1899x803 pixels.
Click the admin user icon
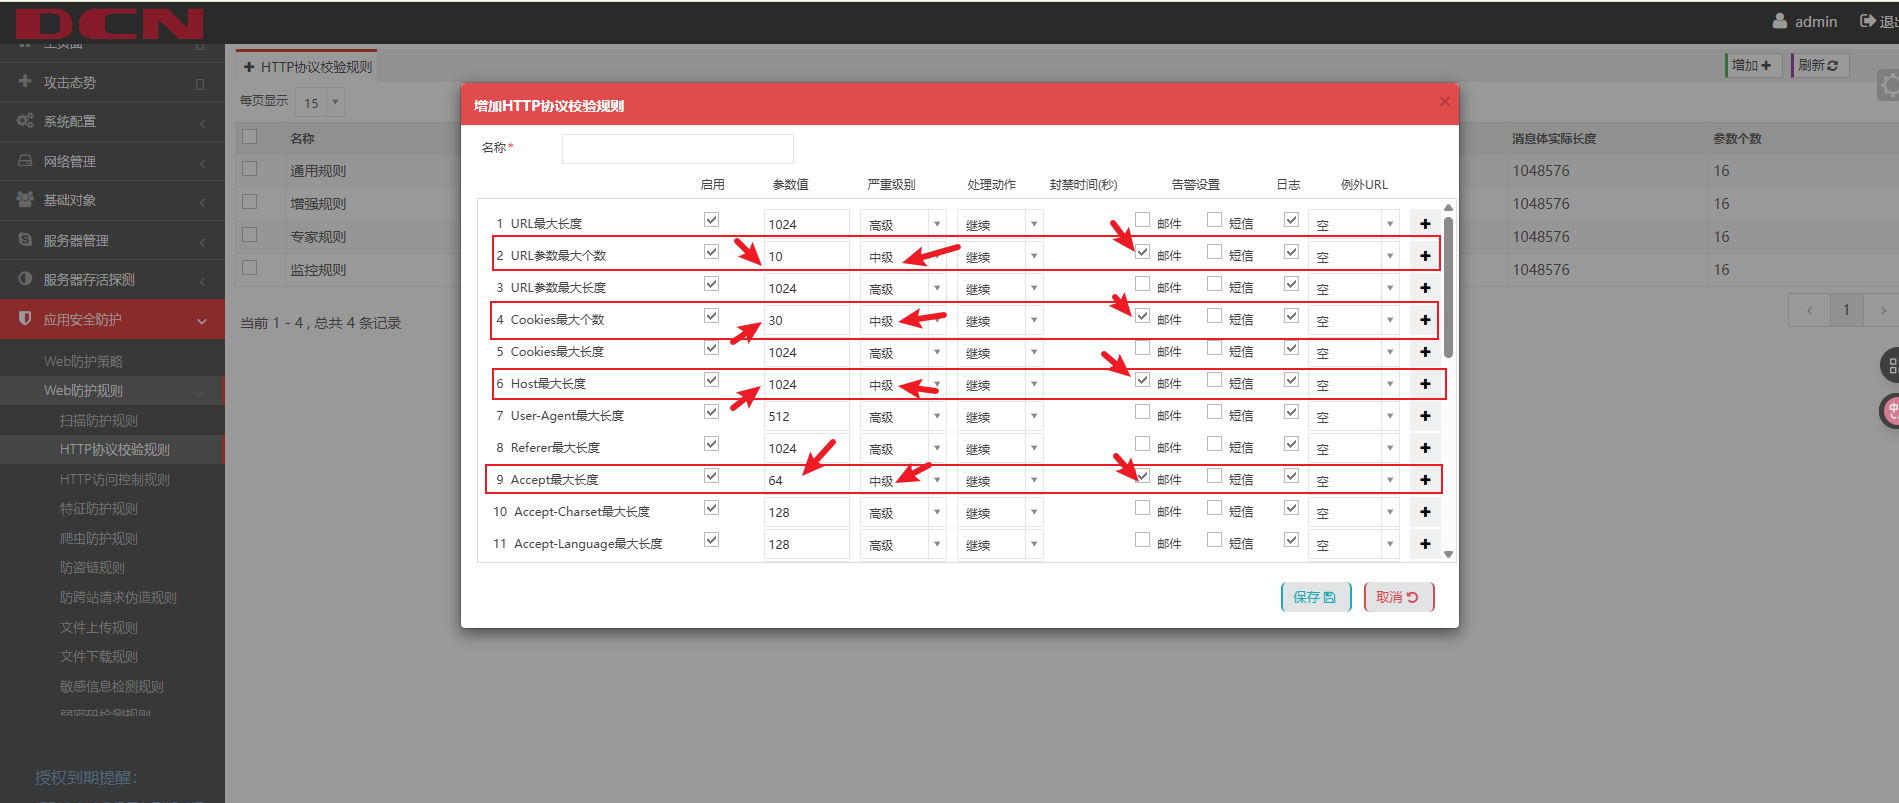pos(1779,21)
